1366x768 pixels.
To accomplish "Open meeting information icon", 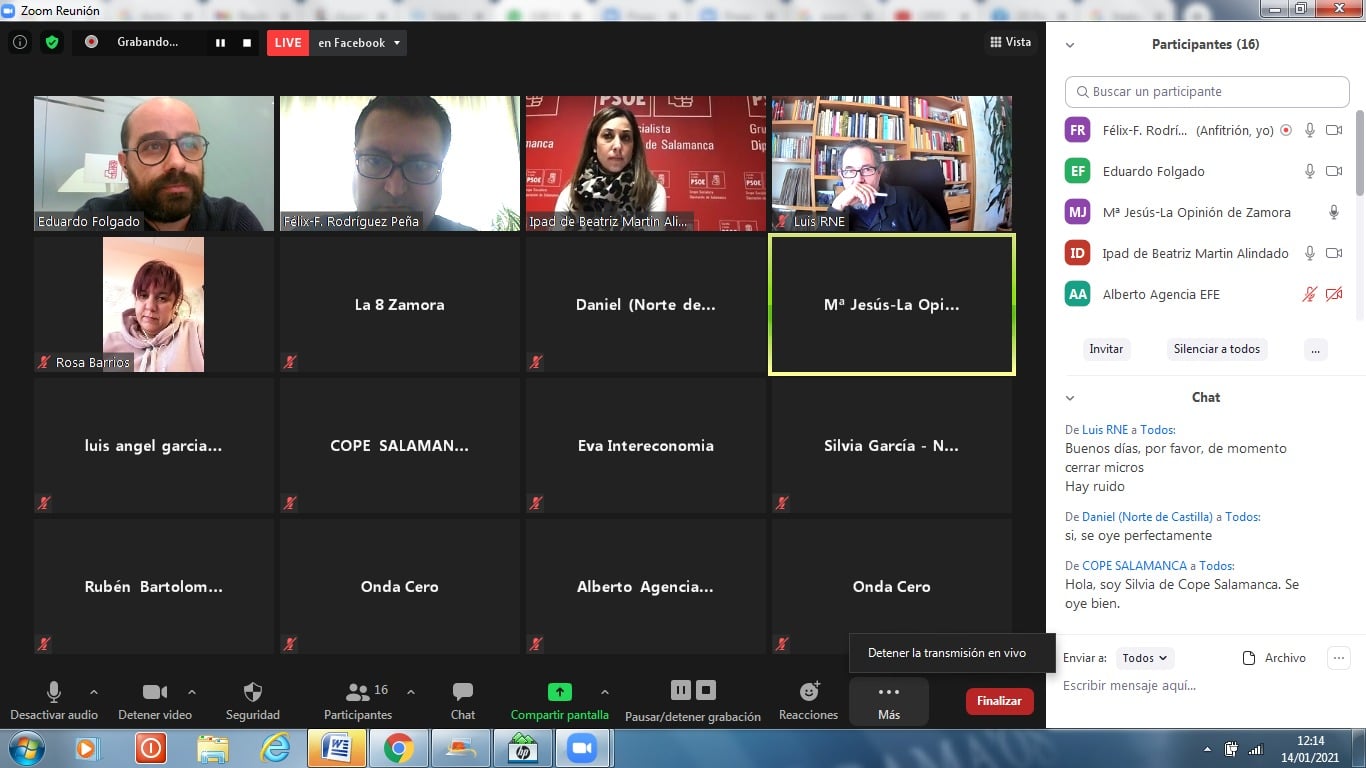I will 20,42.
